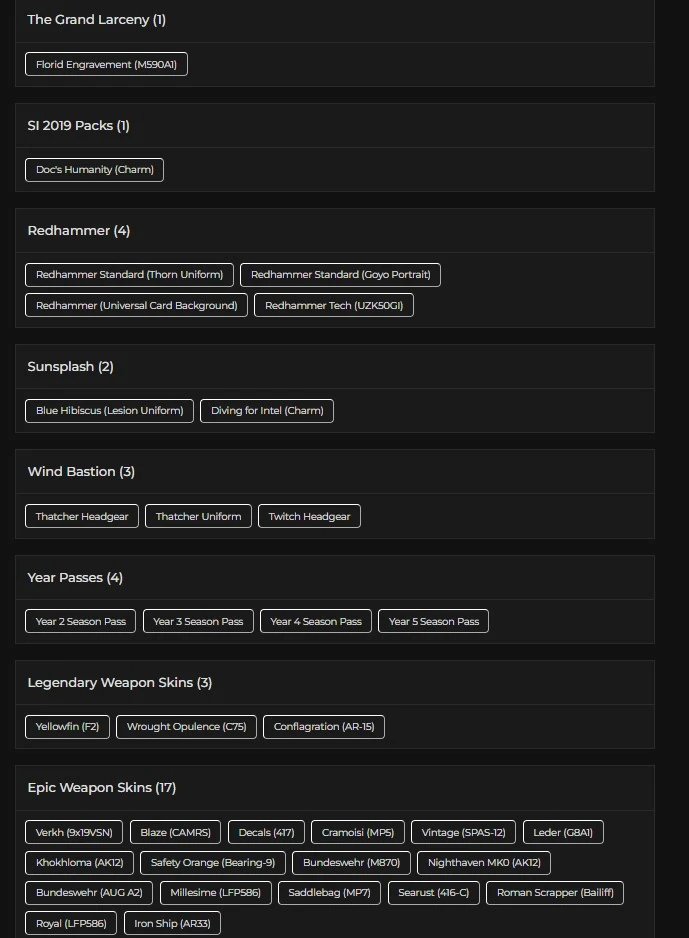Click the Yellowfin (F2) skin tag
Image resolution: width=689 pixels, height=938 pixels.
click(x=67, y=727)
